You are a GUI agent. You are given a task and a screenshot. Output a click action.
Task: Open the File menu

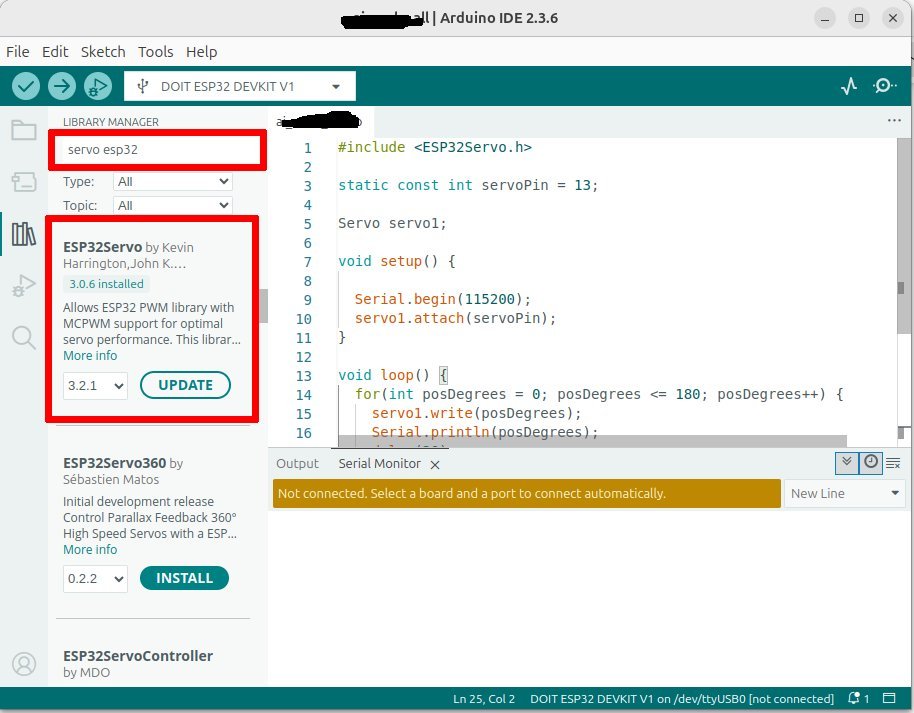tap(17, 52)
